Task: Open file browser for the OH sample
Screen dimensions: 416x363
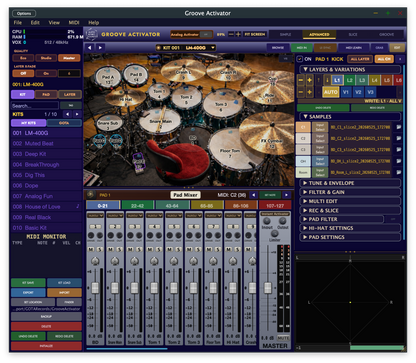Action: (398, 161)
